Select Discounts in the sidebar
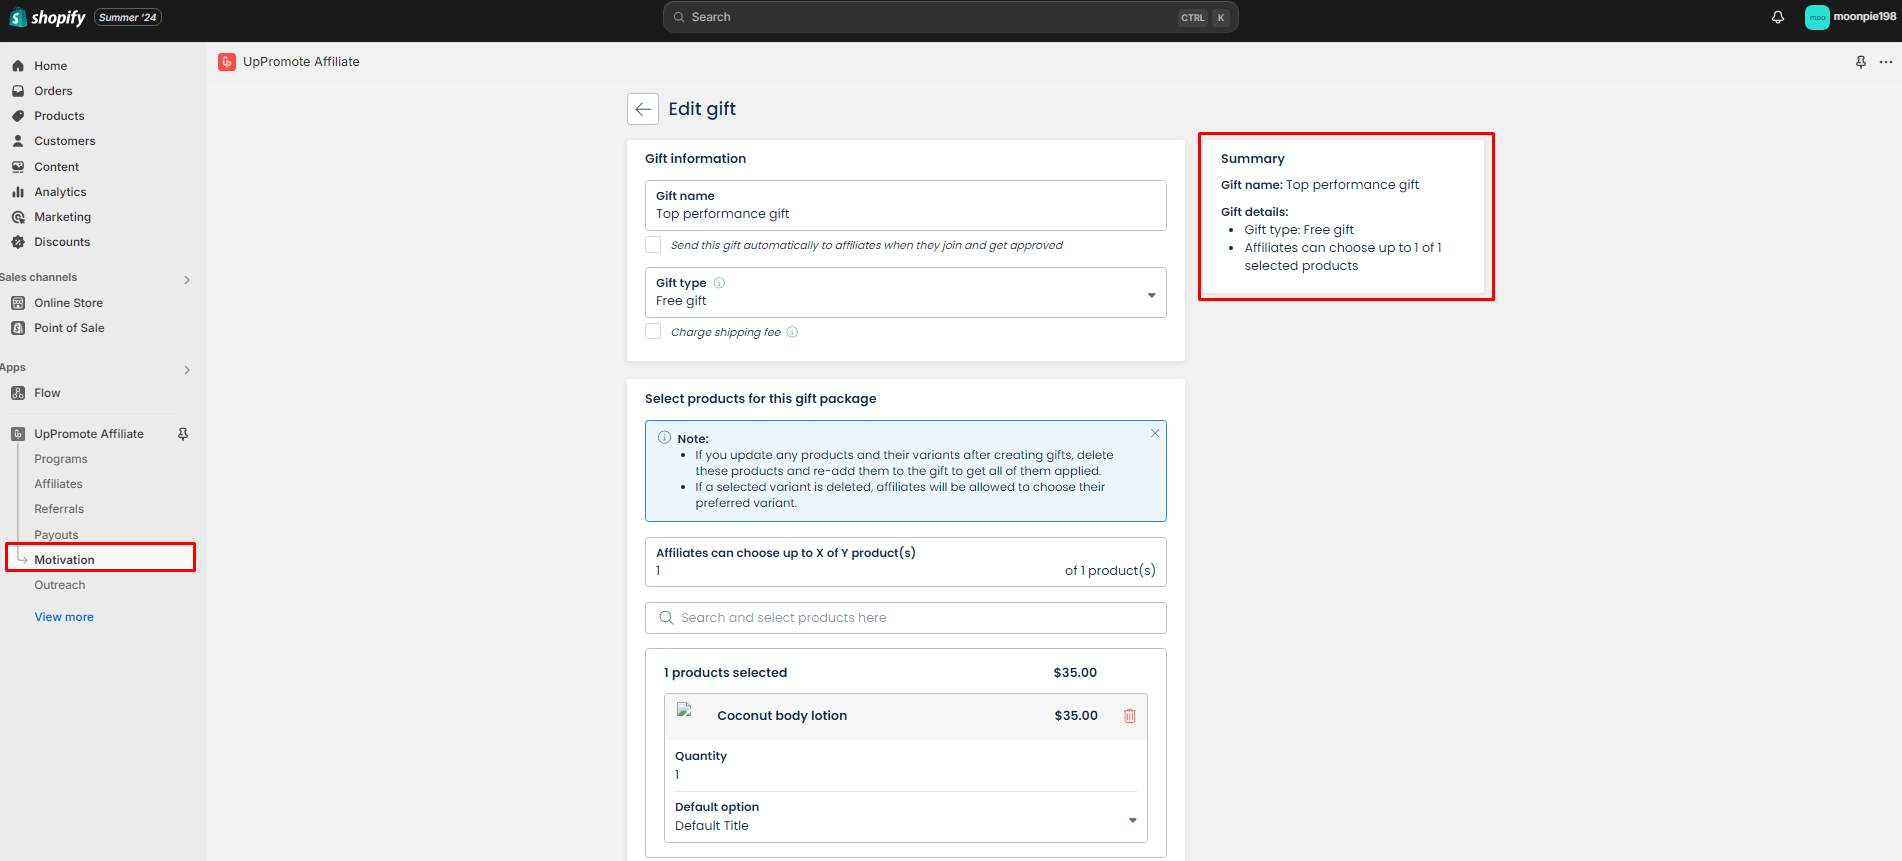Image resolution: width=1902 pixels, height=861 pixels. pos(62,242)
